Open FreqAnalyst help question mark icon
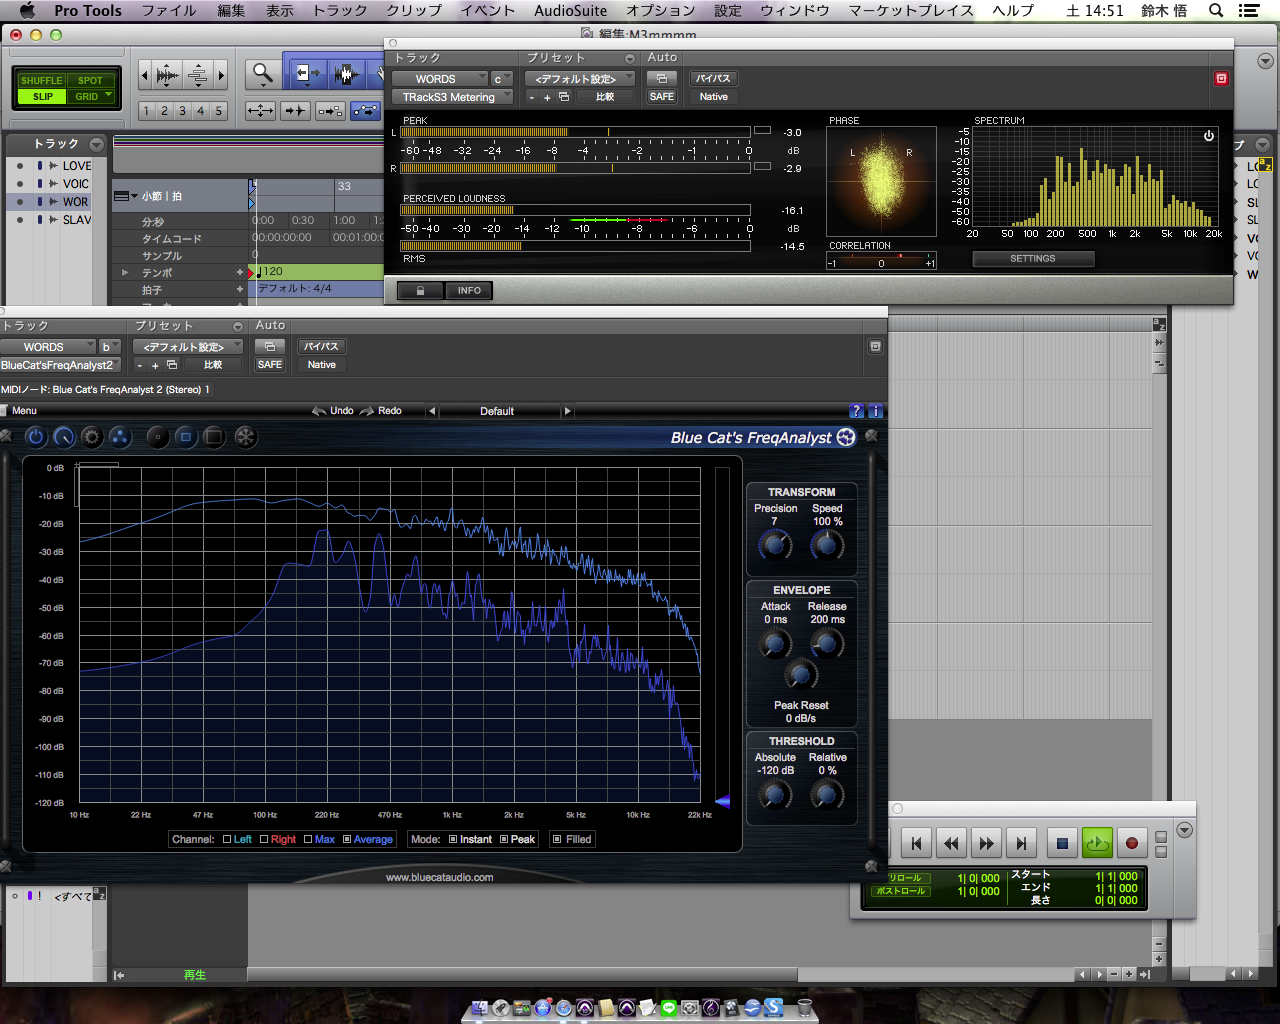The image size is (1280, 1024). [856, 411]
